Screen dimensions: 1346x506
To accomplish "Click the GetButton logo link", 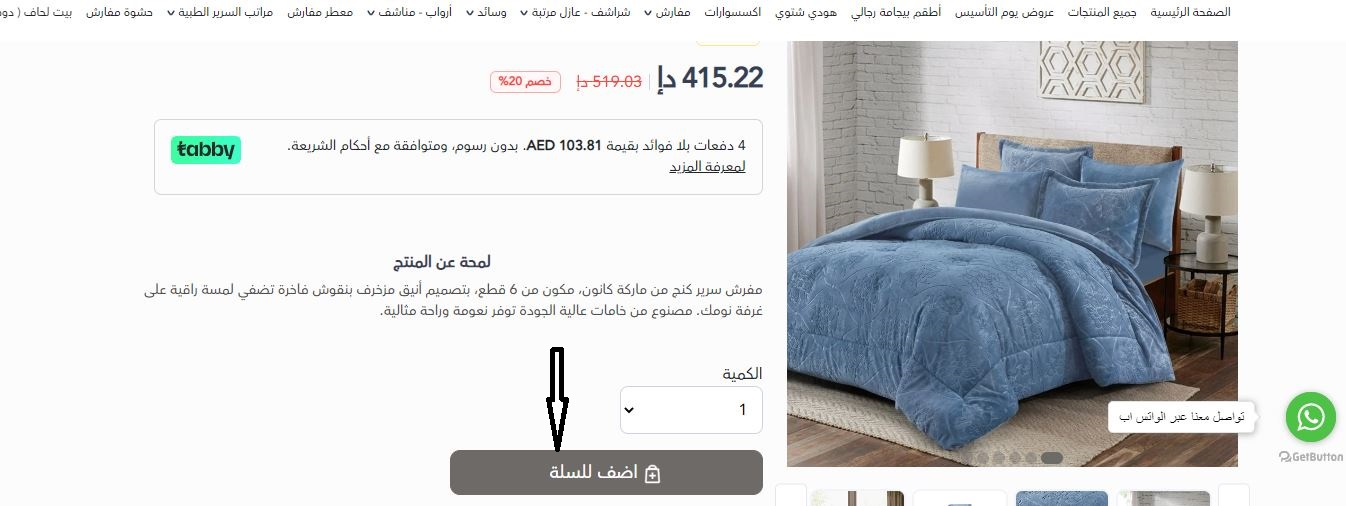I will 1311,457.
